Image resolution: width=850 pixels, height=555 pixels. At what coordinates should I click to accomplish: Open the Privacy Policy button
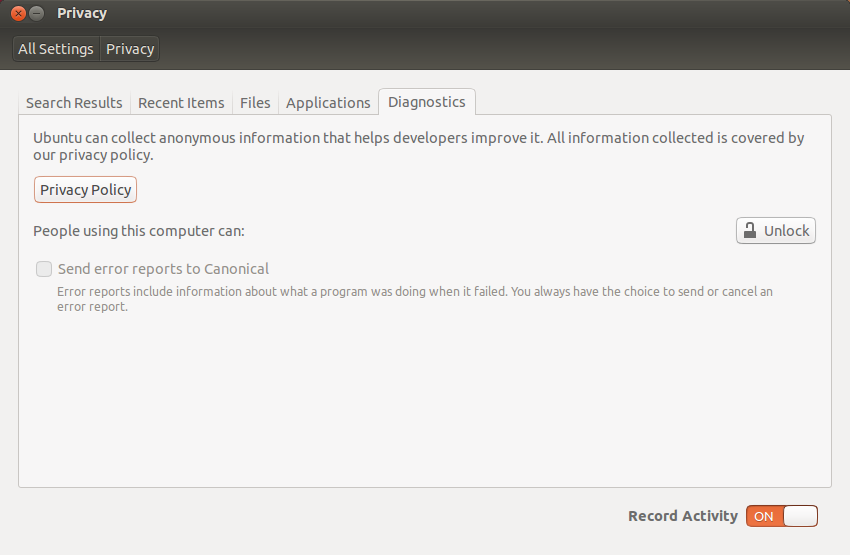[x=86, y=190]
